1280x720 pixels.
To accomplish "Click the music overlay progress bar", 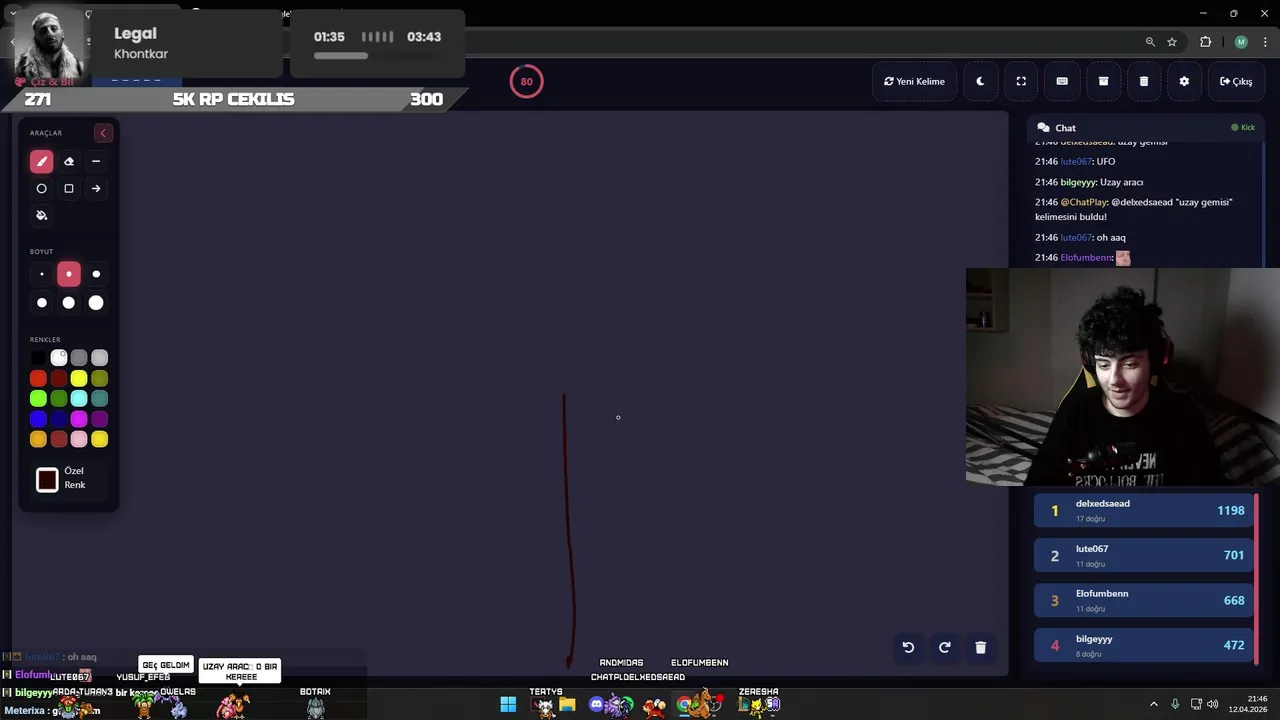I will coord(377,56).
